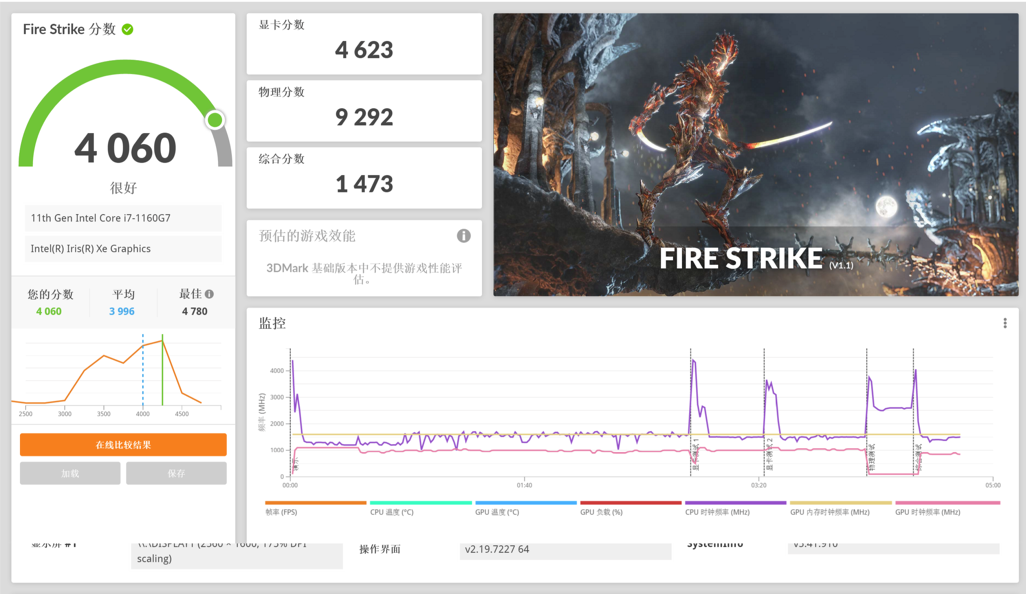1026x594 pixels.
Task: Toggle the CPU 温度 (°C) legend swatch
Action: [421, 502]
